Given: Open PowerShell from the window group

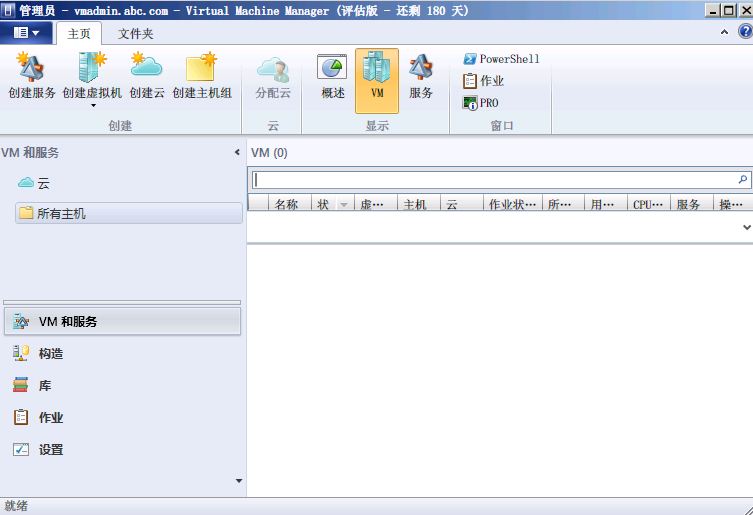Looking at the screenshot, I should (501, 59).
